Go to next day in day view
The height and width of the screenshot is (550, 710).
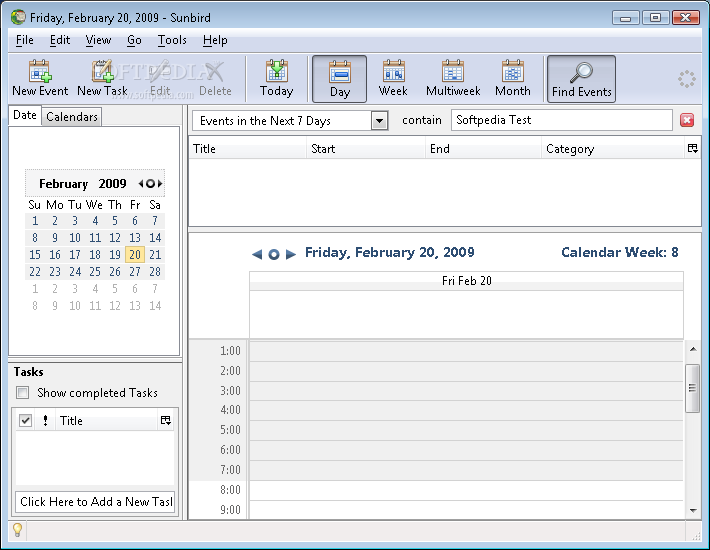291,254
